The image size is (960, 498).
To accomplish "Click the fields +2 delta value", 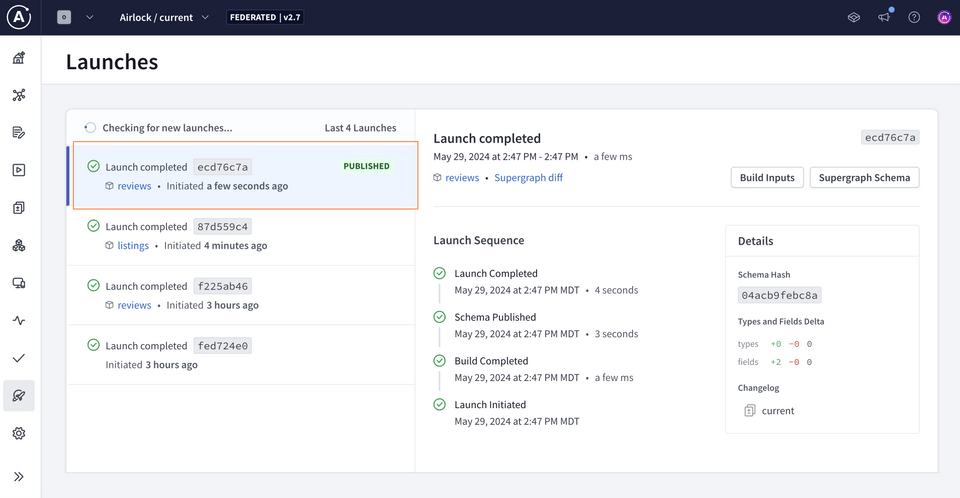I will coord(776,361).
